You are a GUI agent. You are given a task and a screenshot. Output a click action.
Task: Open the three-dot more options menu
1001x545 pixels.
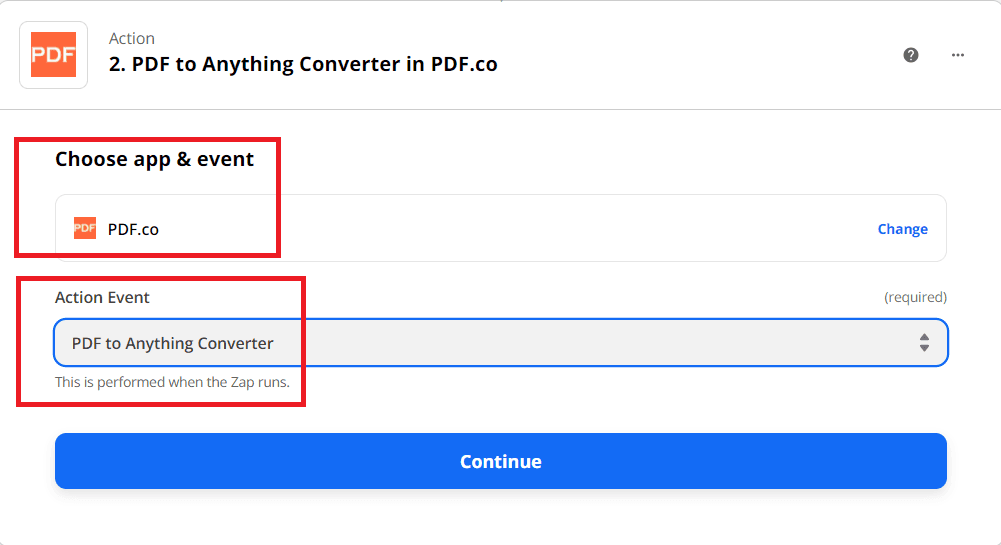coord(958,55)
